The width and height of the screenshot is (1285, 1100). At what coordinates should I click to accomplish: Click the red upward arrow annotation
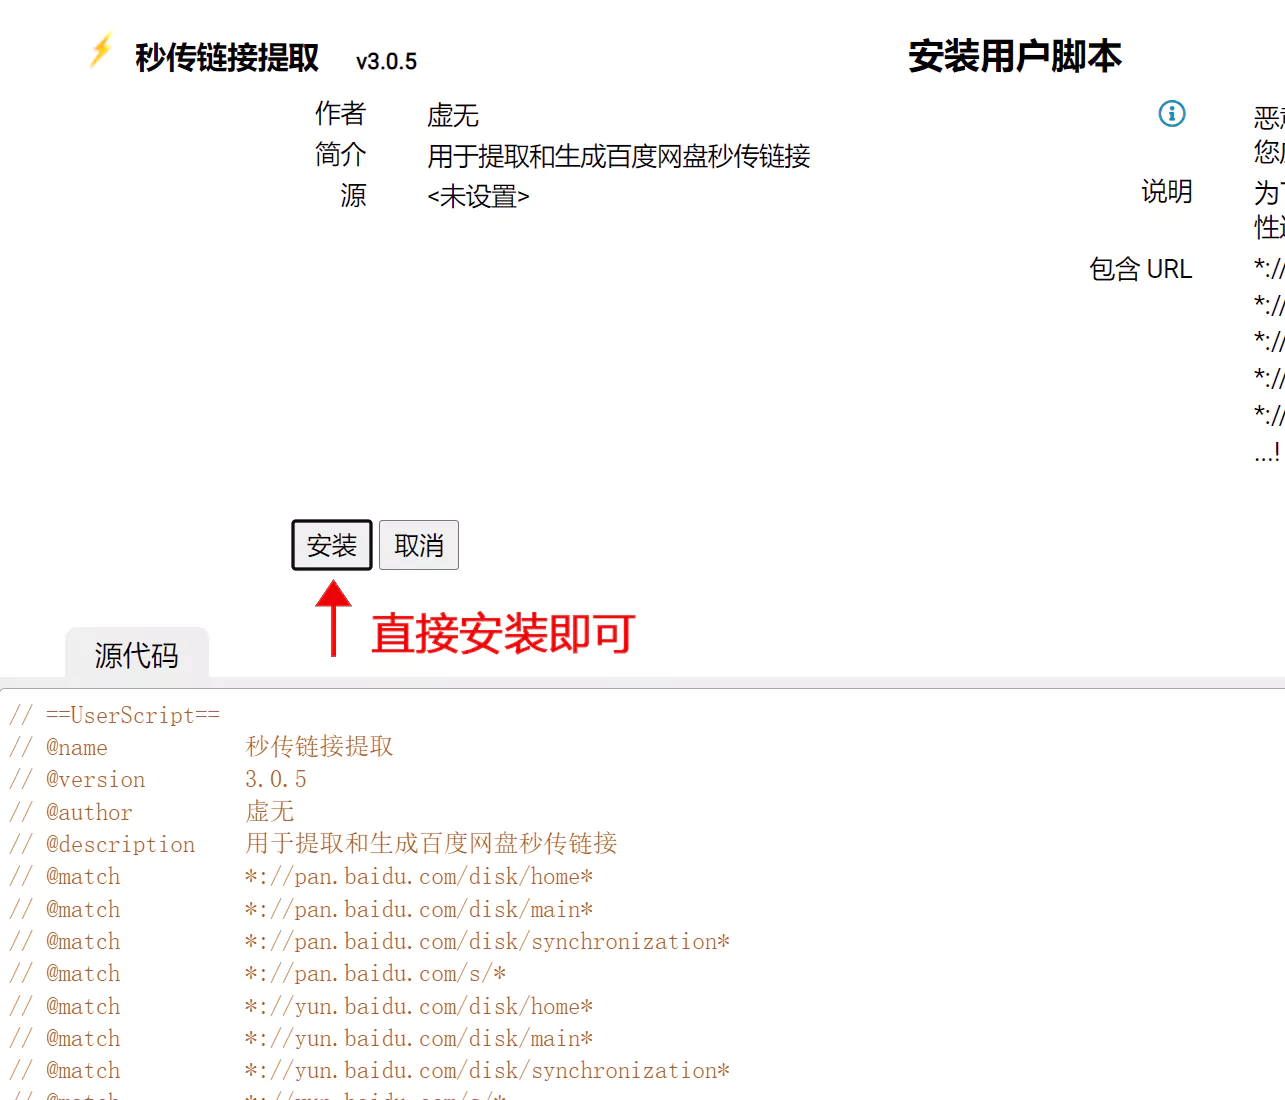(333, 618)
